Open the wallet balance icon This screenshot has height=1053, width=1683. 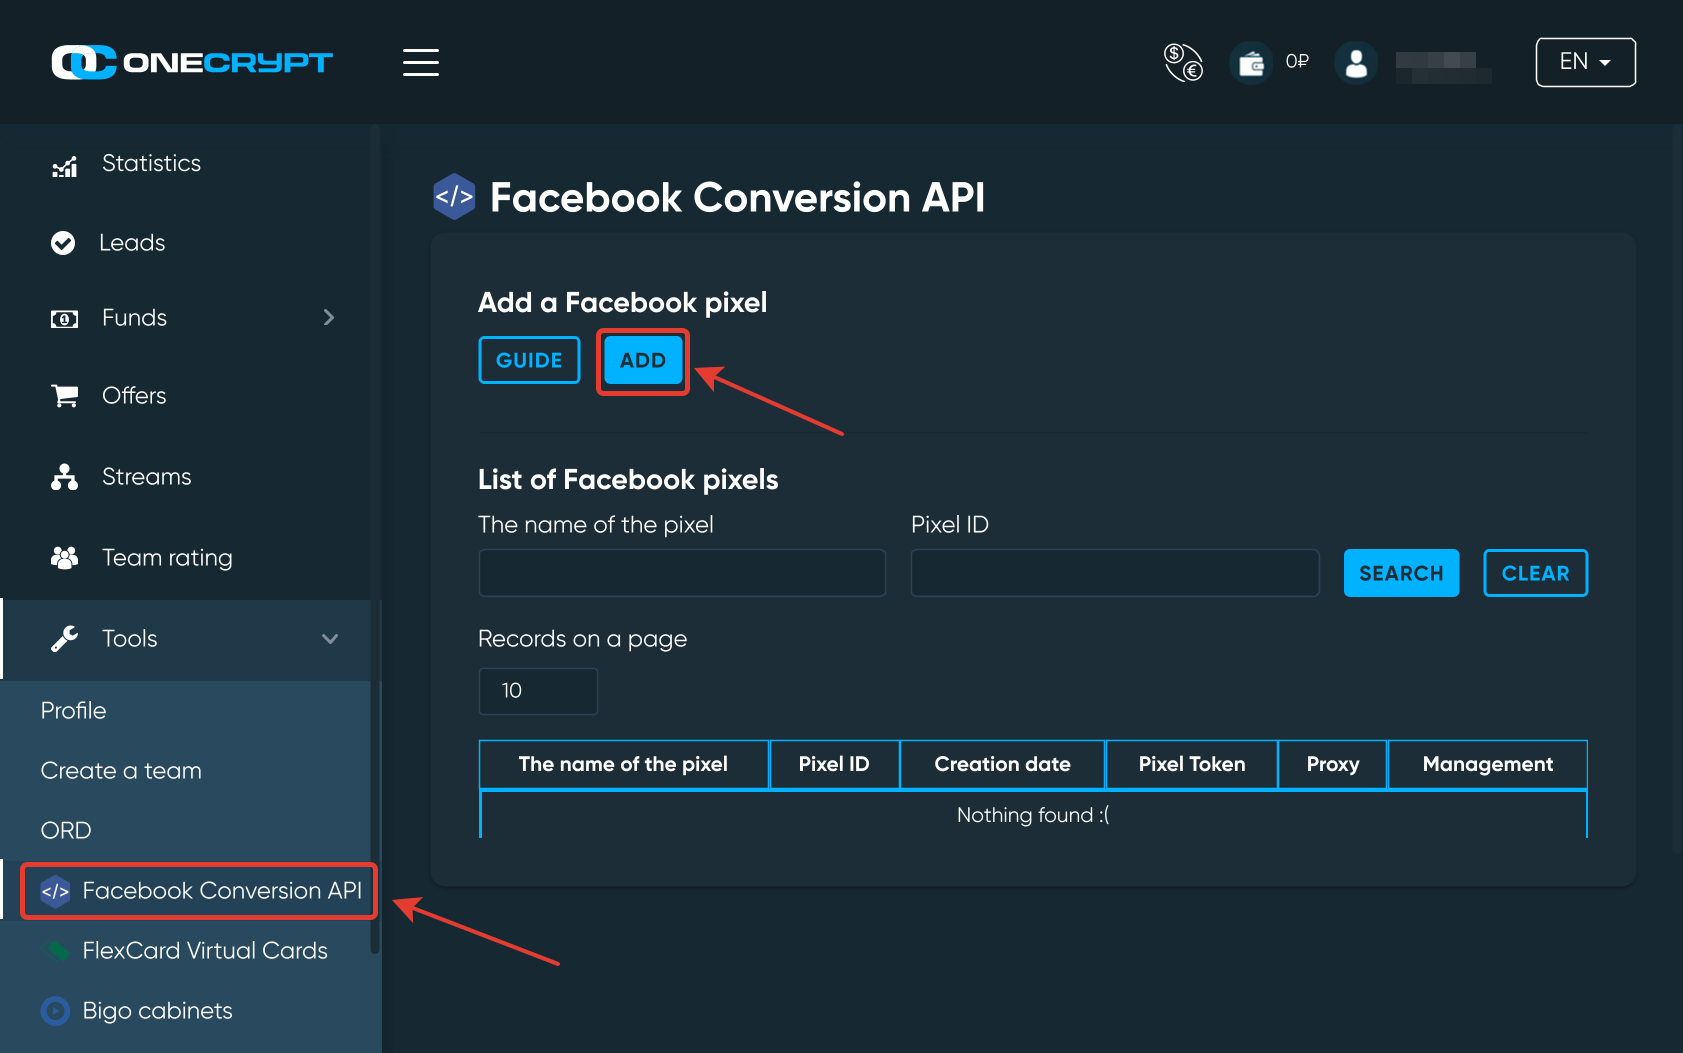pos(1251,63)
